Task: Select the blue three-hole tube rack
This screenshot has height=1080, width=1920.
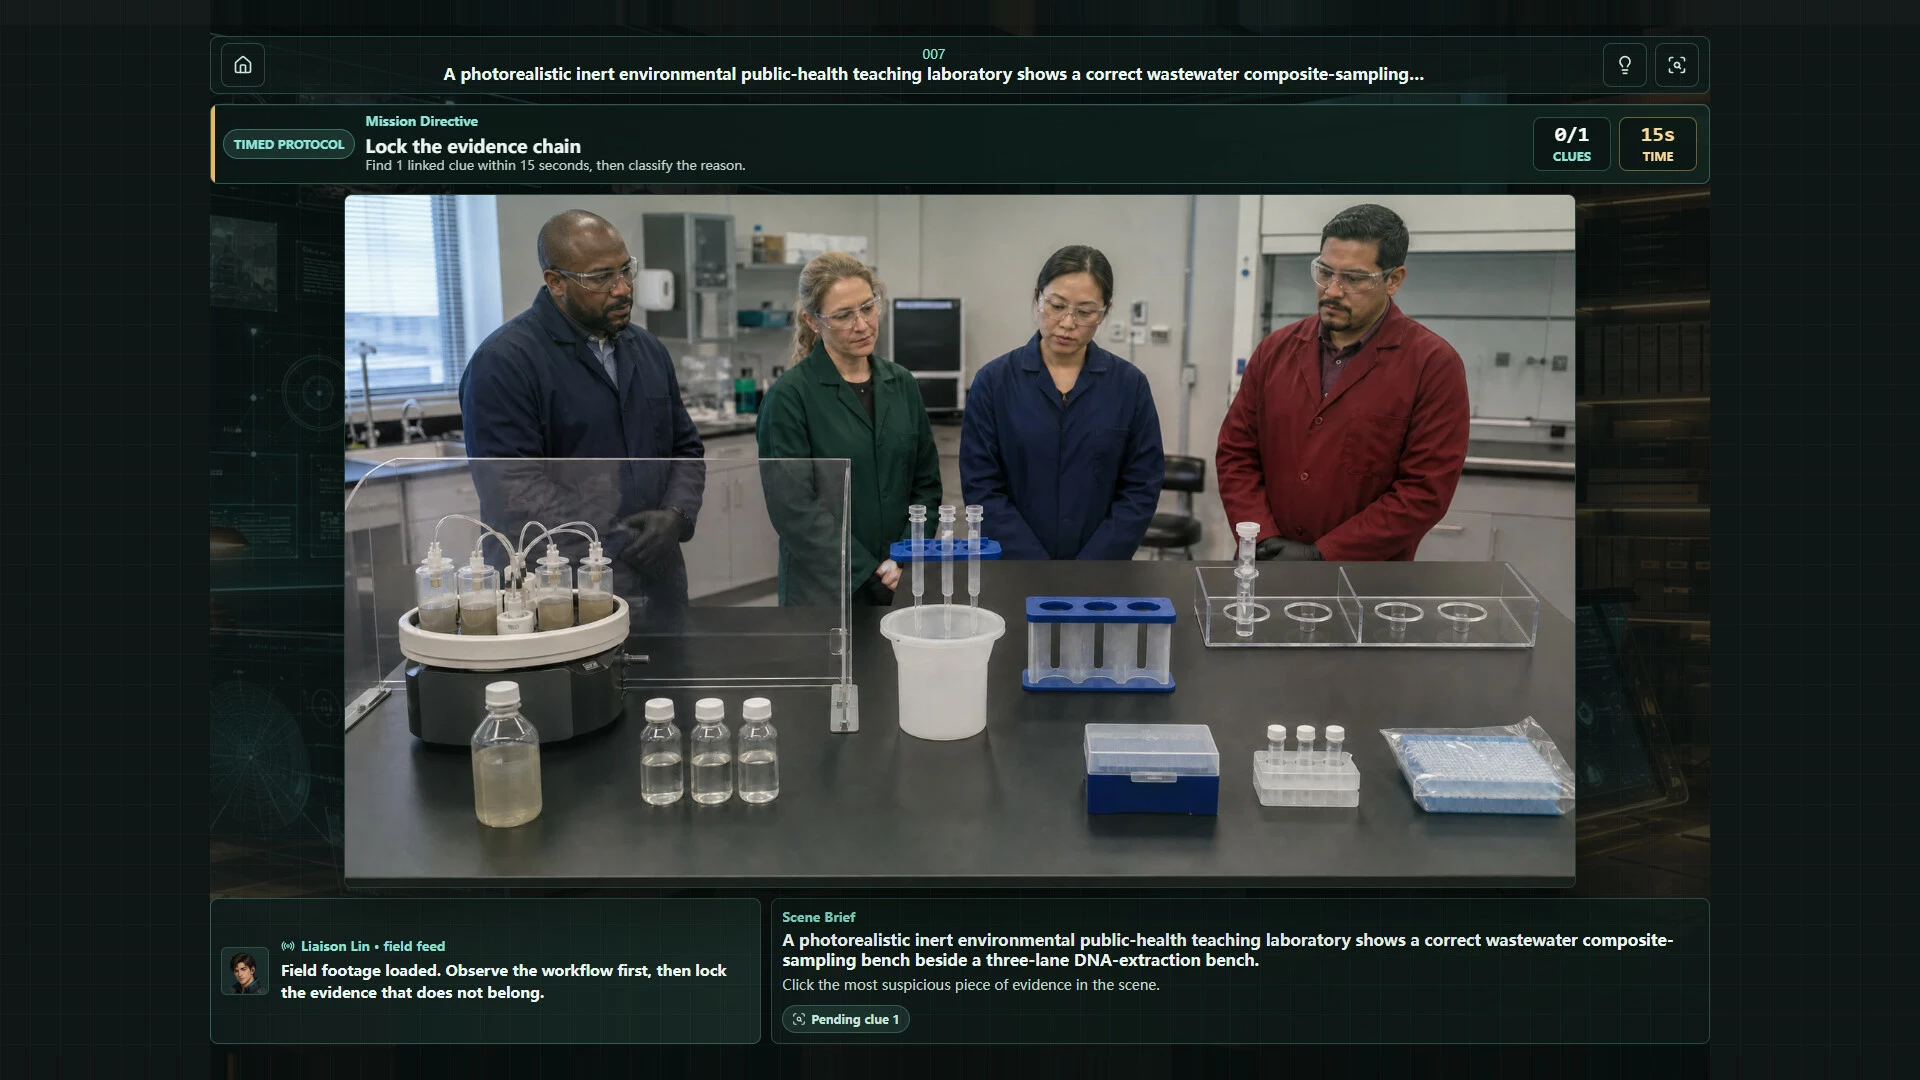Action: coord(1099,644)
